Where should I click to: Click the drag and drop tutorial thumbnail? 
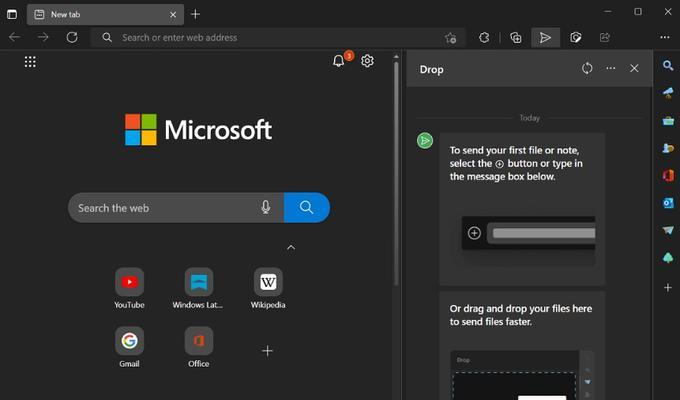[x=522, y=375]
